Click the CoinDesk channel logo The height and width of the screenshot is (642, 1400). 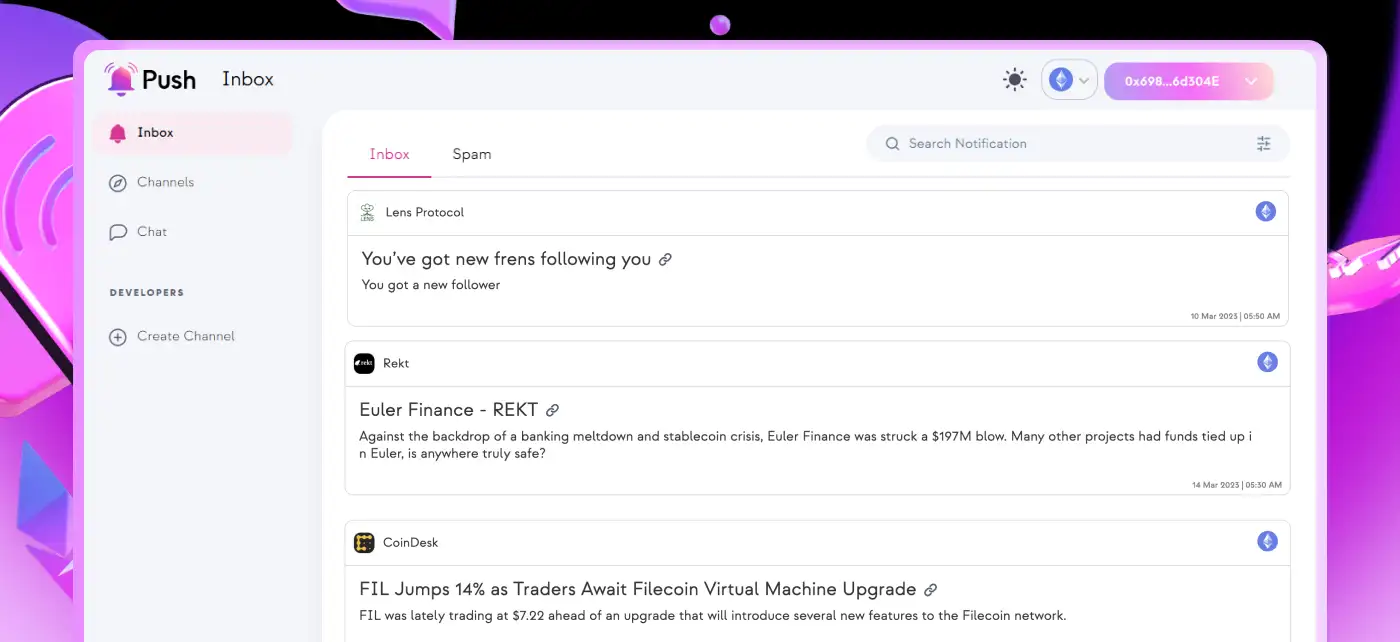(x=364, y=543)
